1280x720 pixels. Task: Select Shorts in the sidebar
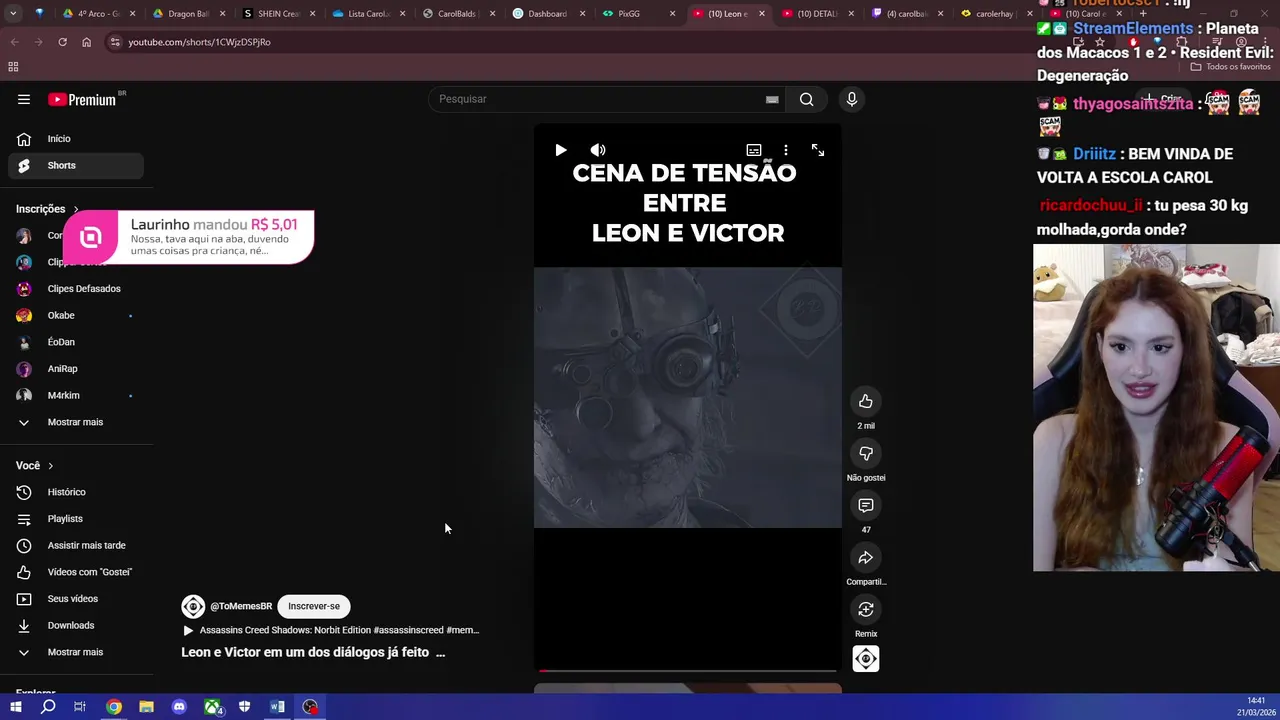coord(76,165)
